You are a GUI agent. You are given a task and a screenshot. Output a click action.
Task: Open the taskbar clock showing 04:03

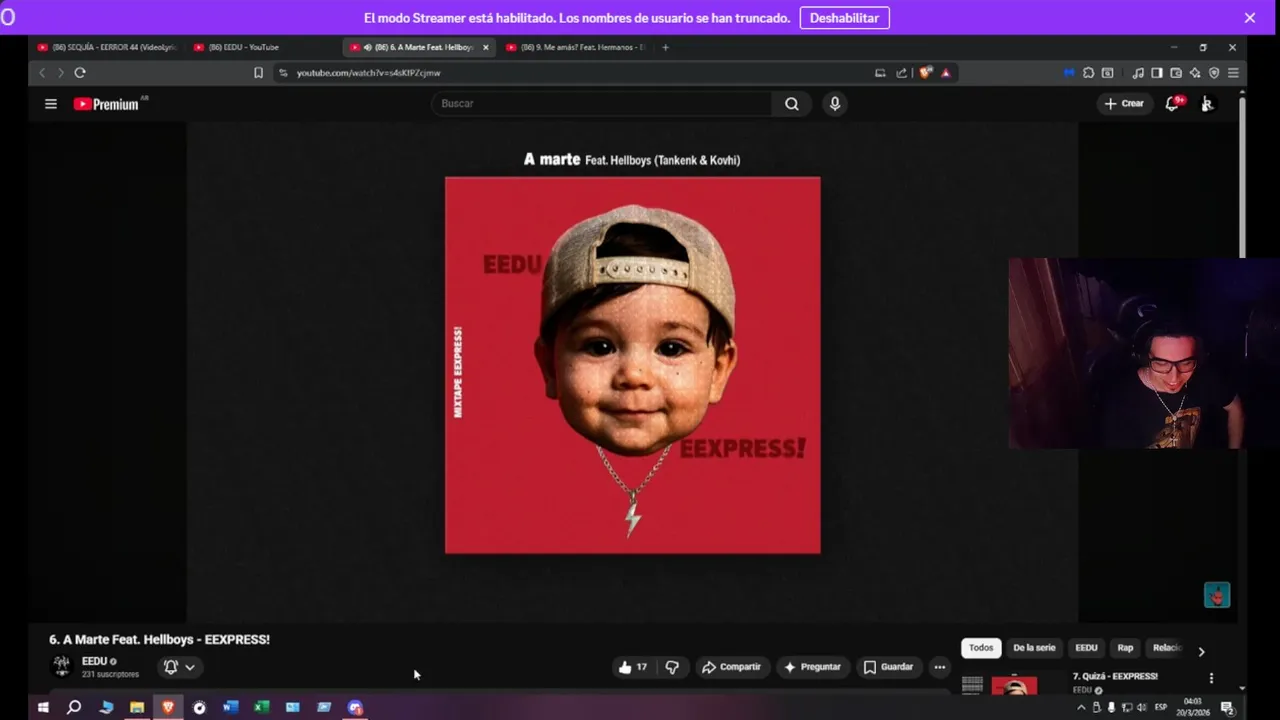1192,707
